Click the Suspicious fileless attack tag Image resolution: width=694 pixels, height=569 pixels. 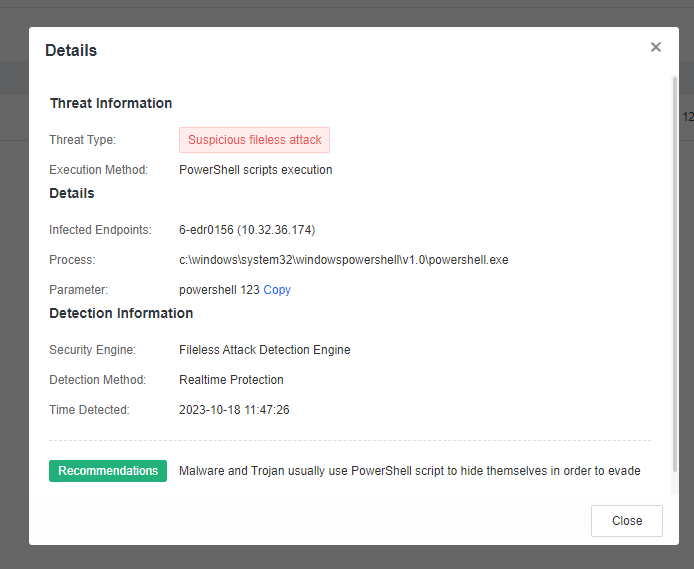click(x=254, y=140)
